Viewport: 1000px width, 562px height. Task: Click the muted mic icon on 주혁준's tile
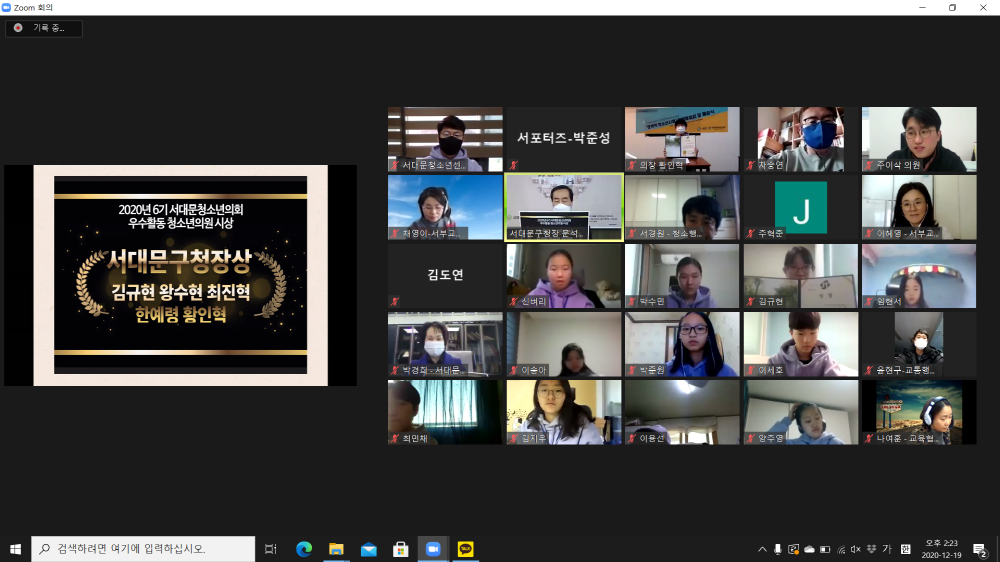pyautogui.click(x=750, y=233)
